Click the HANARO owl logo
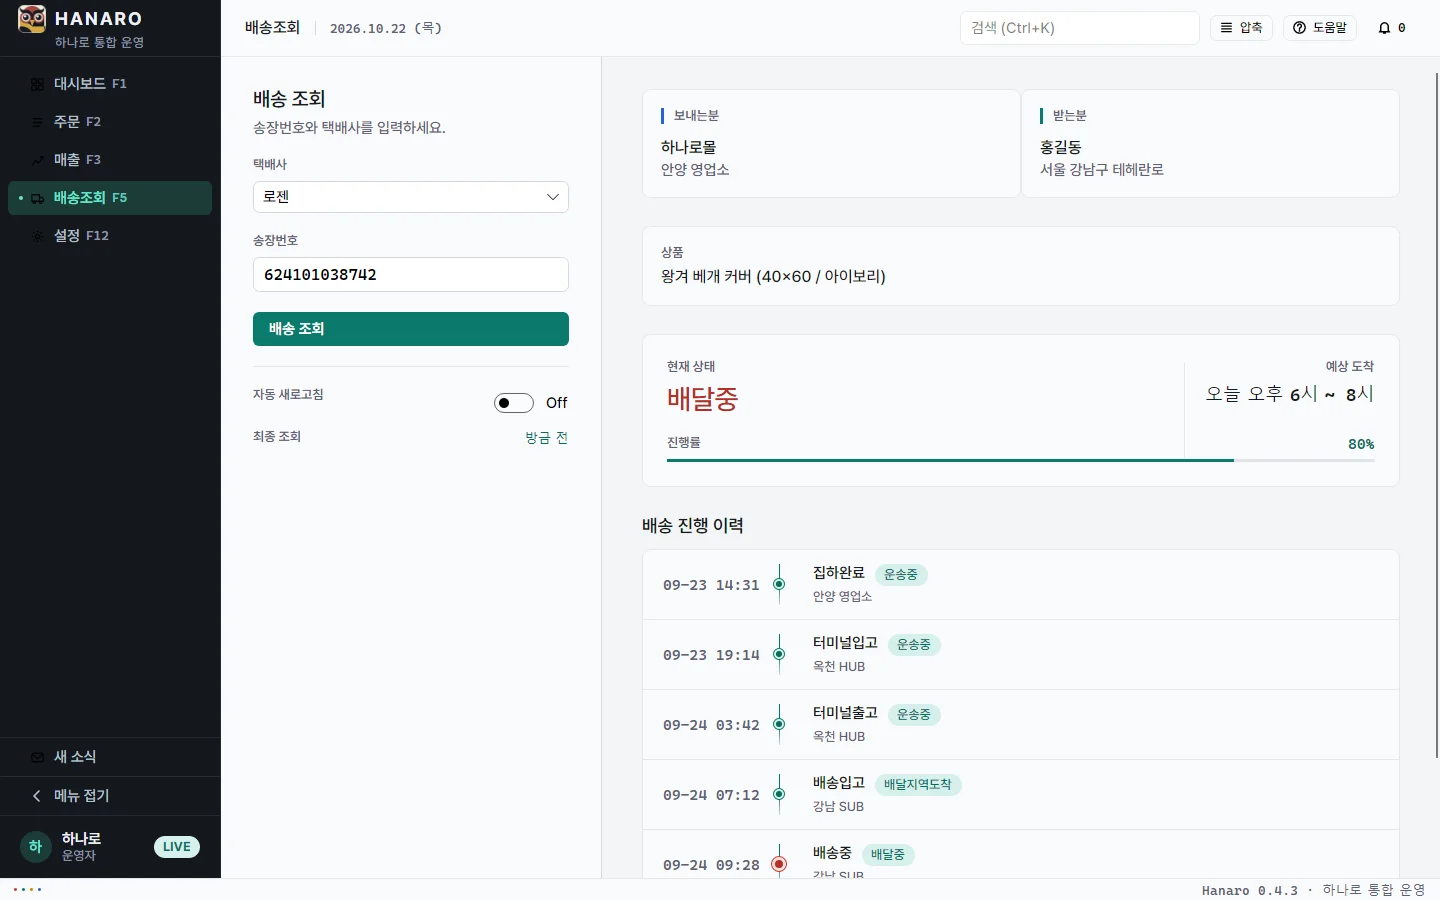The height and width of the screenshot is (900, 1440). [x=32, y=19]
